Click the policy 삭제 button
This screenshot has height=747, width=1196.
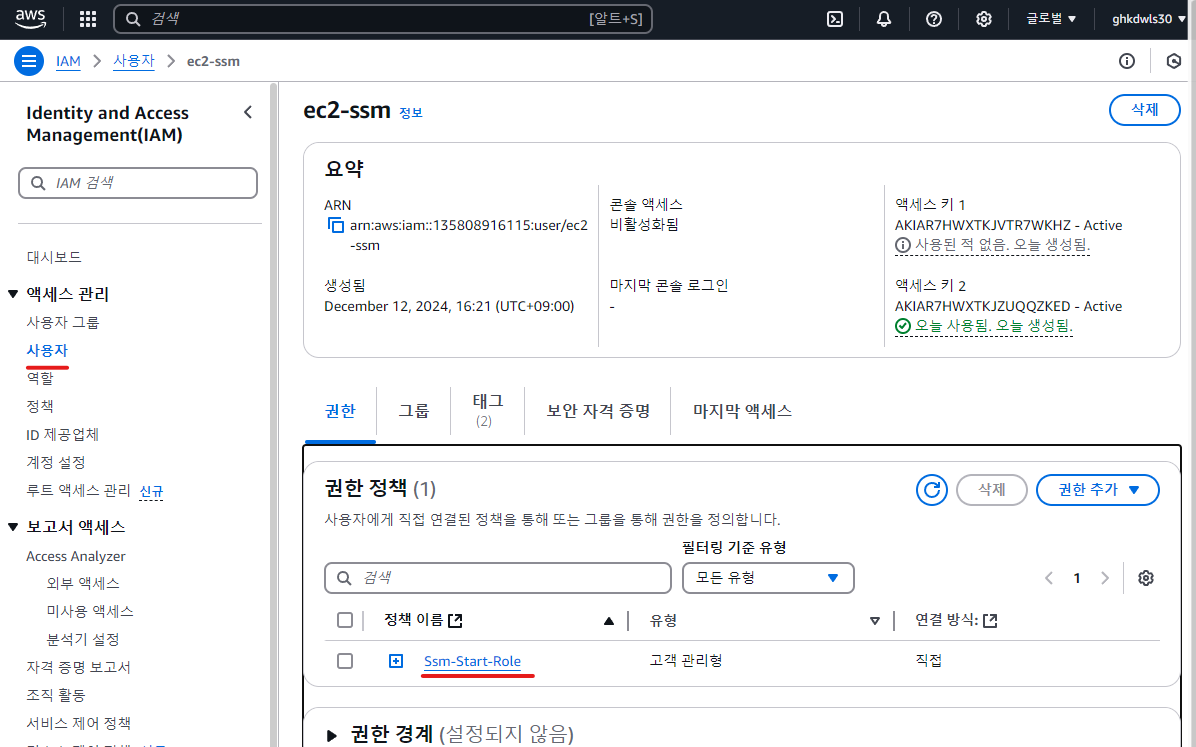tap(992, 490)
